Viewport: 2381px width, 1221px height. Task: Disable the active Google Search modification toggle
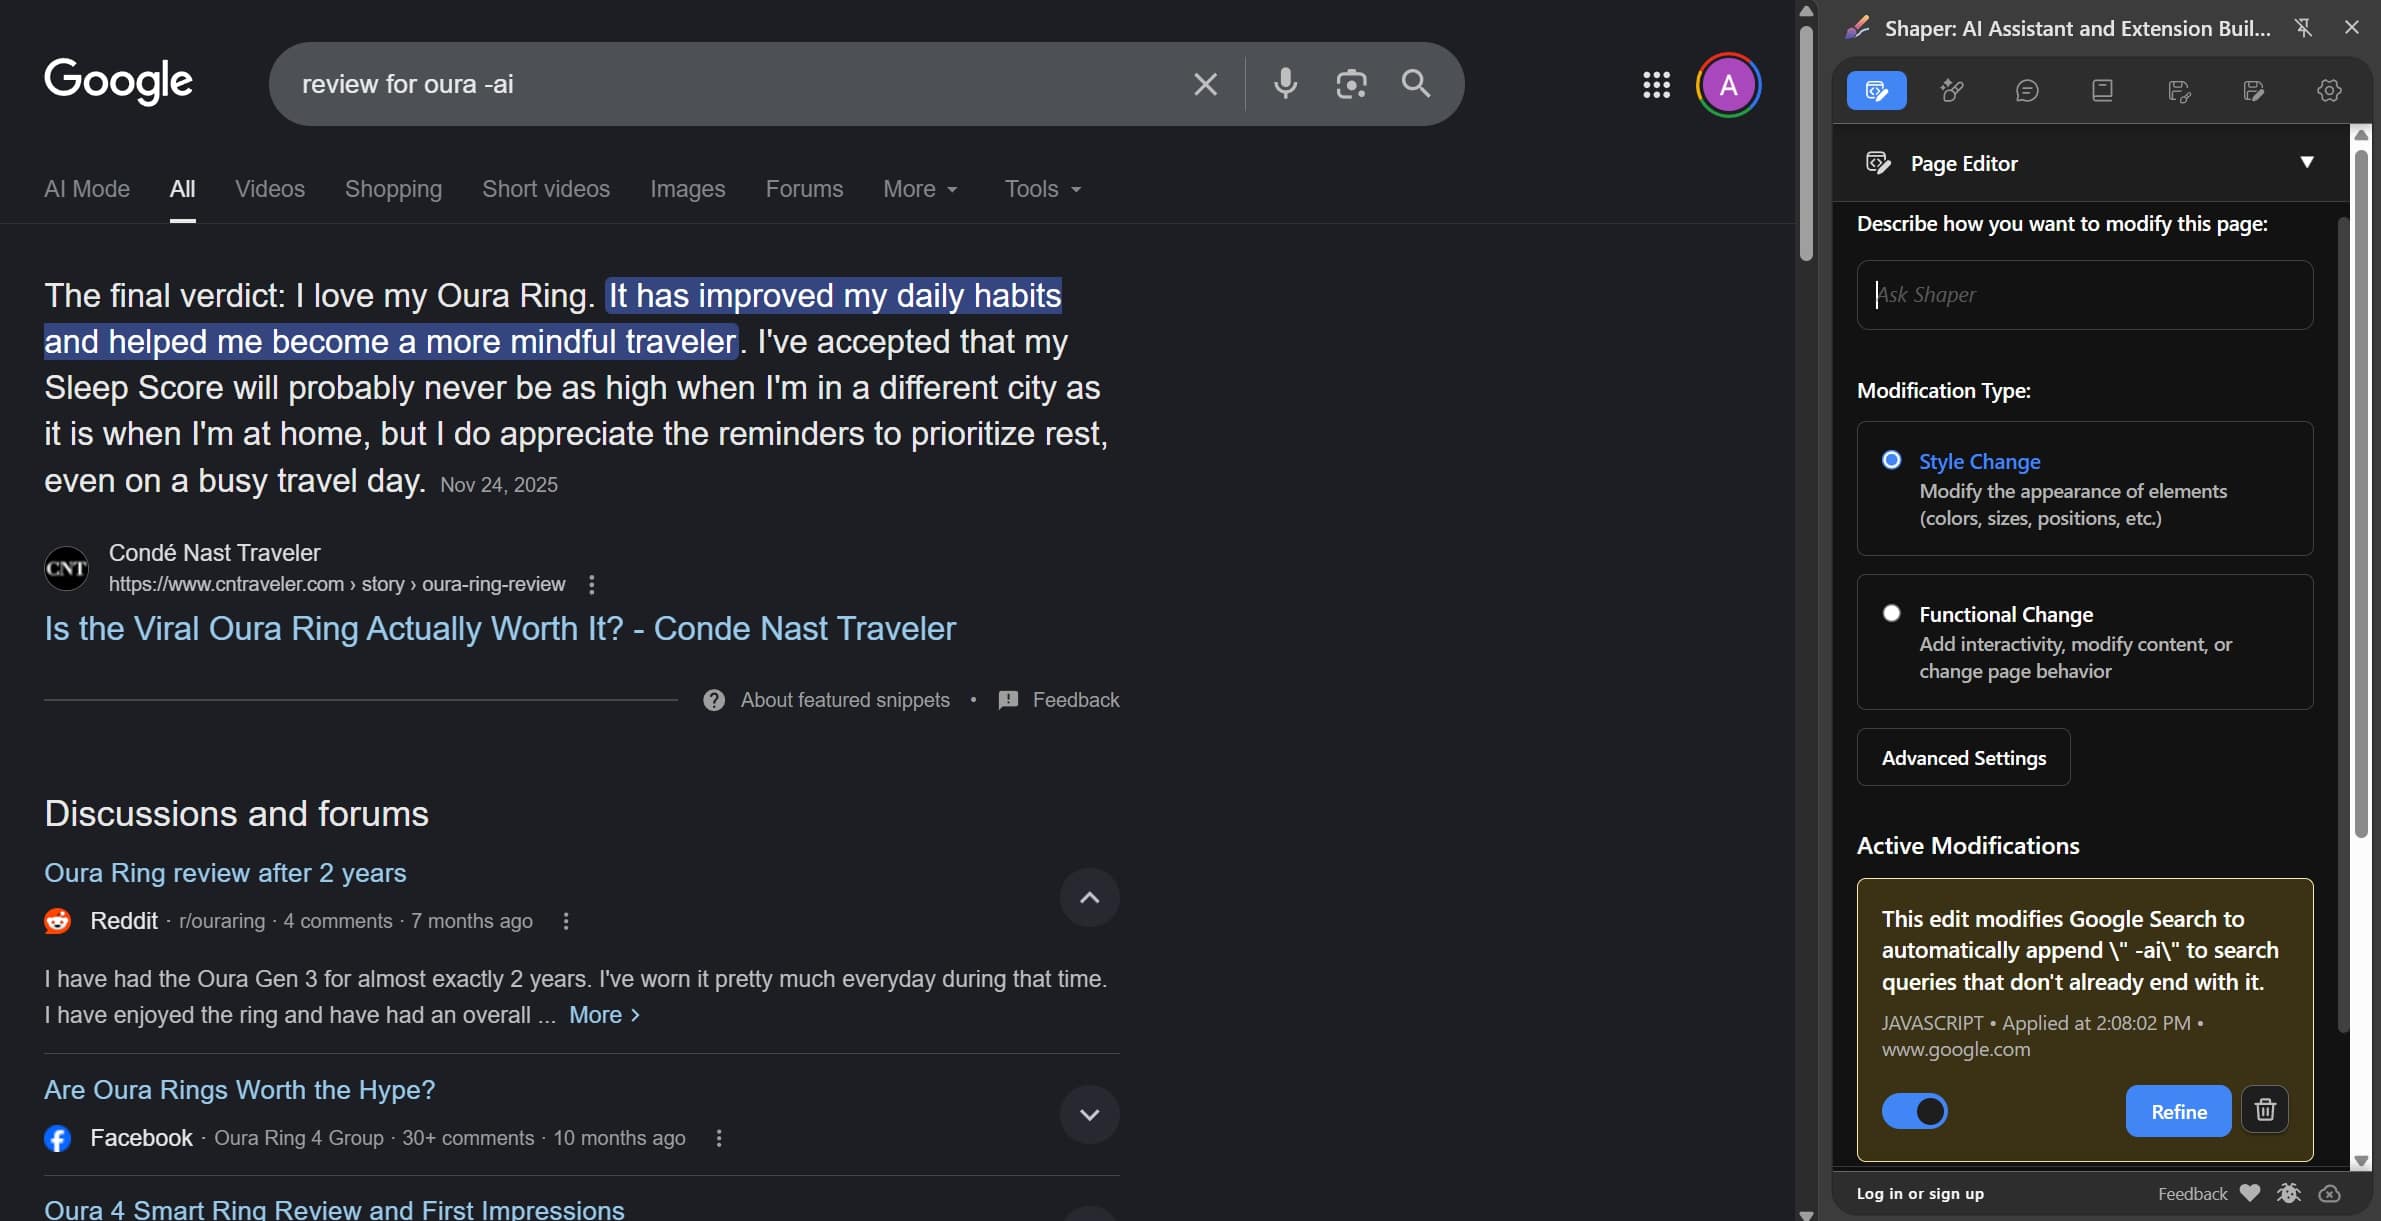[x=1915, y=1111]
